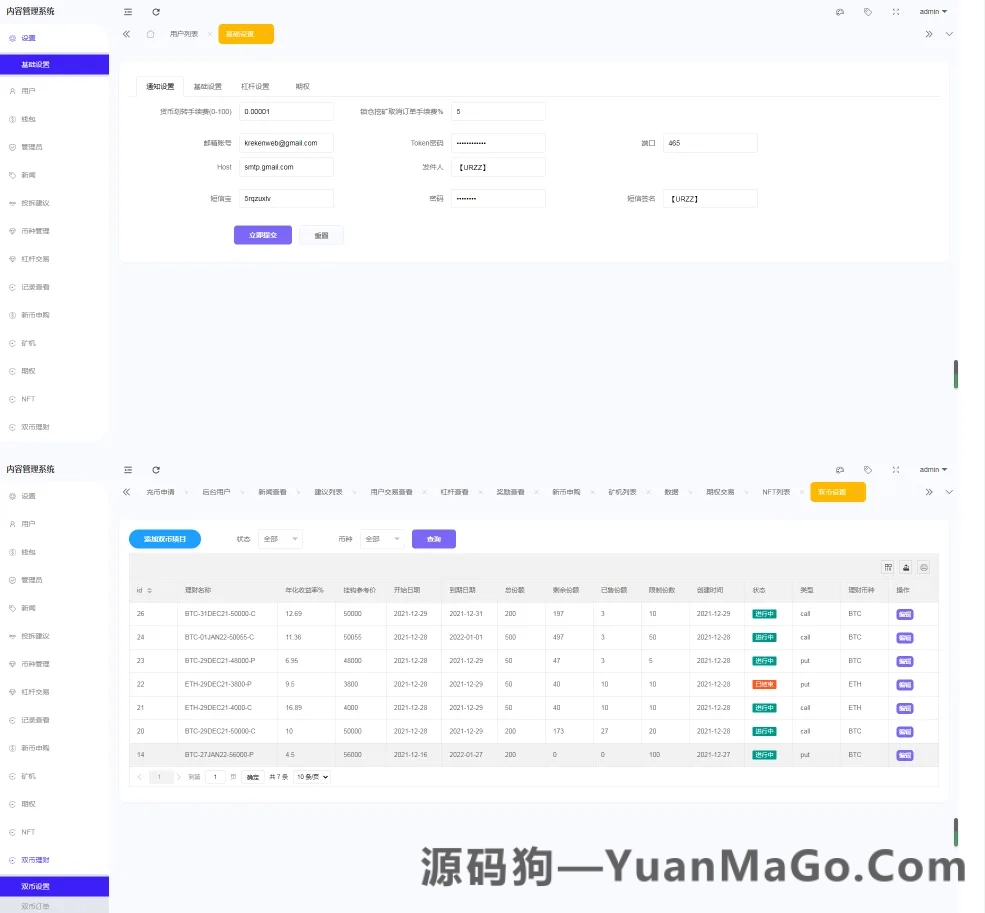This screenshot has height=913, width=985.
Task: Click the fullscreen icon beside admin
Action: point(896,11)
